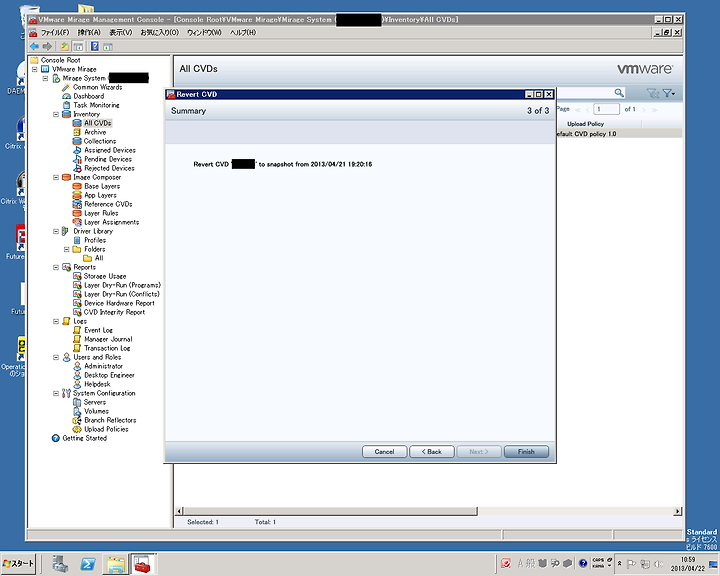Viewport: 720px width, 576px height.
Task: Open the Archive node
Action: click(95, 132)
